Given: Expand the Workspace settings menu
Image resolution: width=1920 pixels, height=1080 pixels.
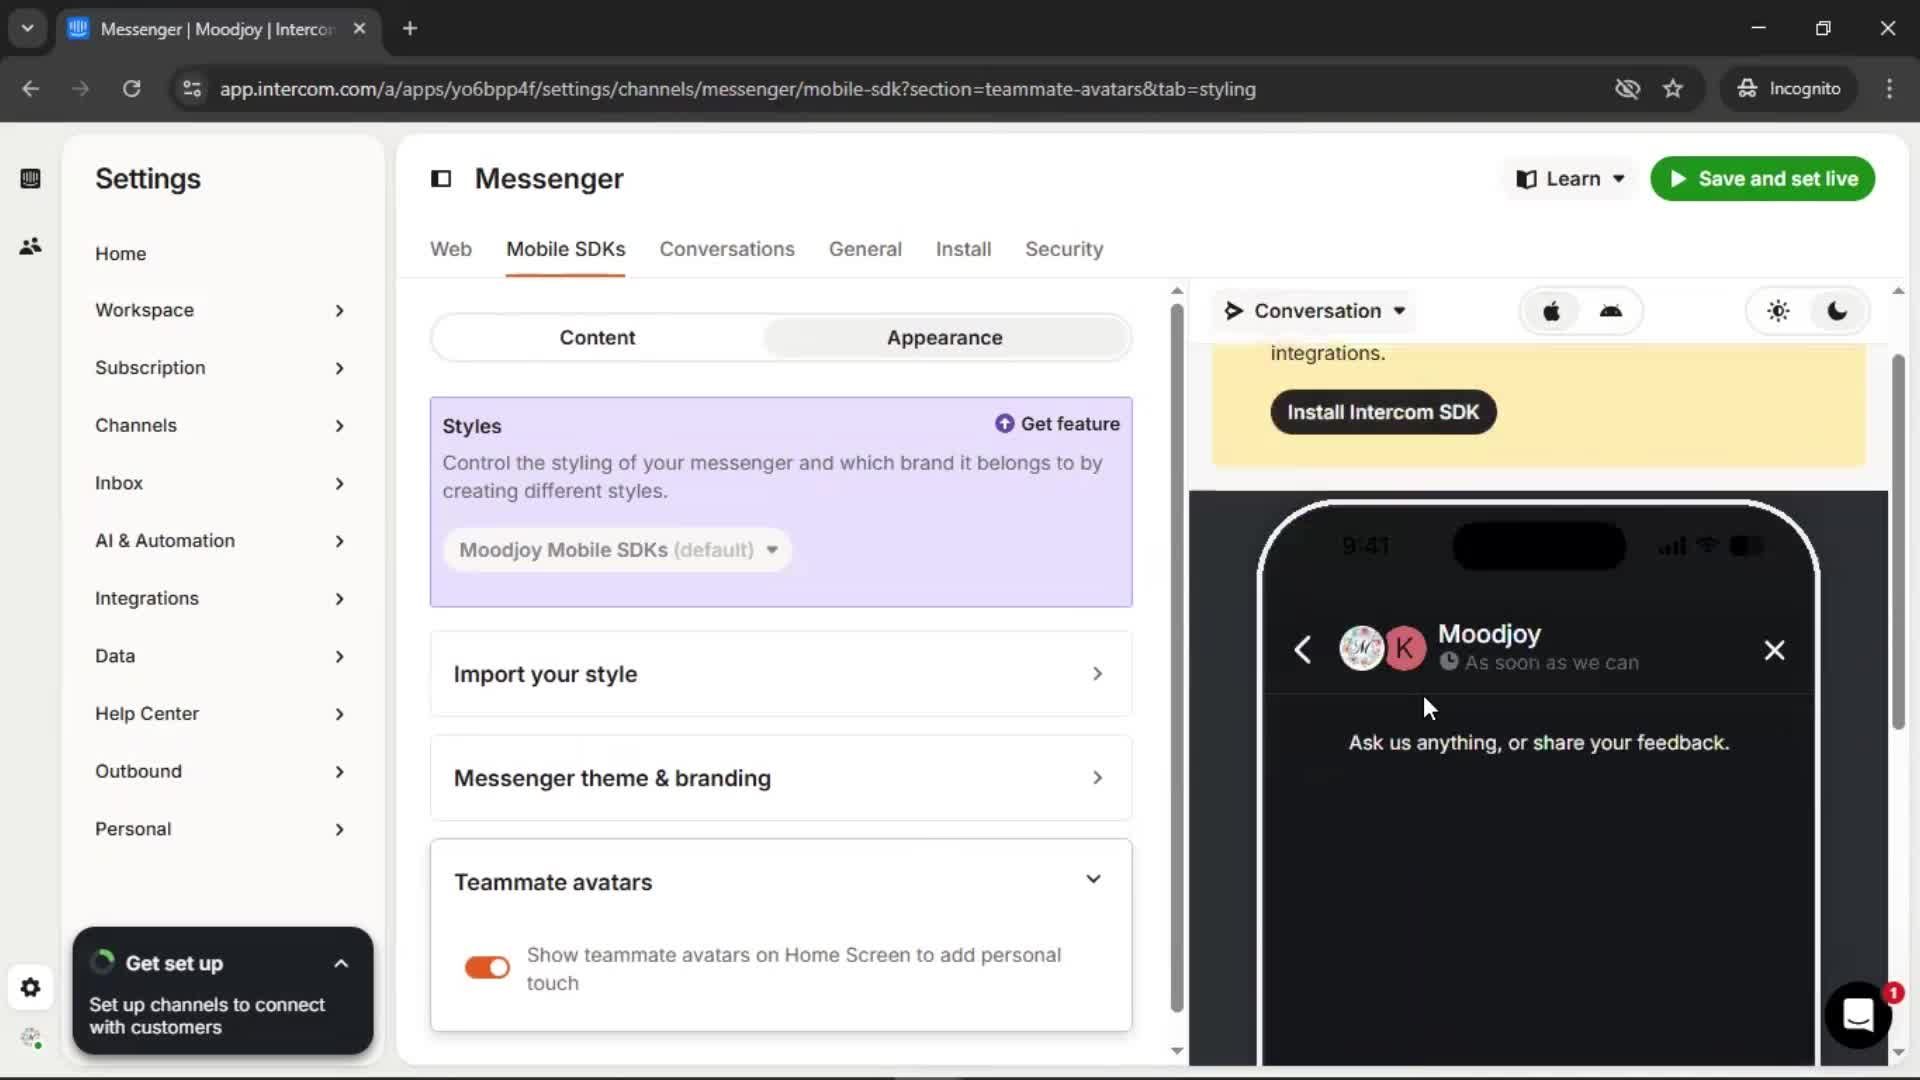Looking at the screenshot, I should (220, 310).
